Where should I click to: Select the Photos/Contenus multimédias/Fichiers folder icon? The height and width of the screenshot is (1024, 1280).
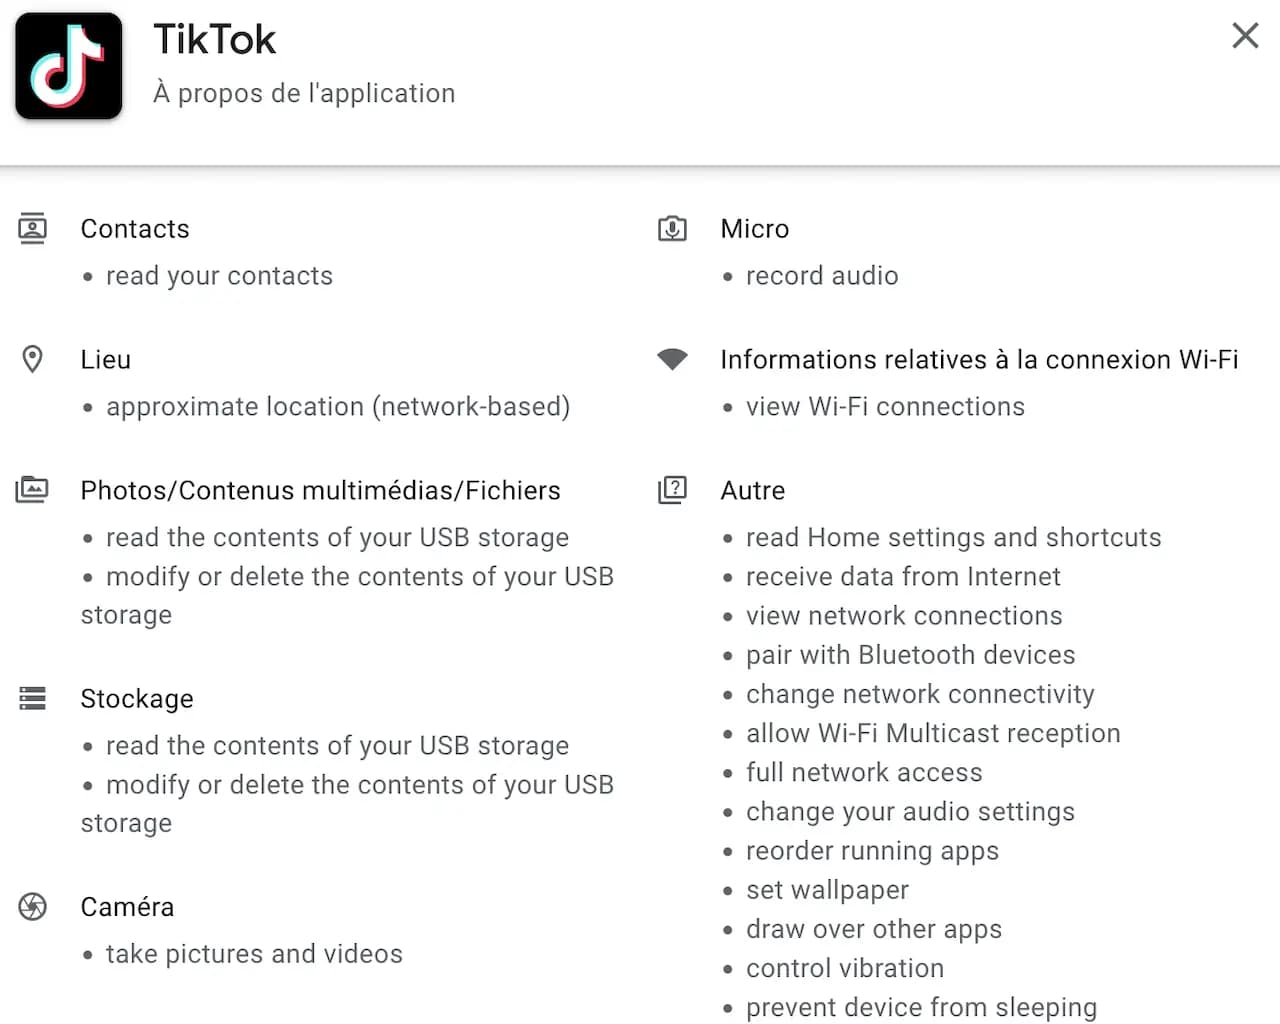[32, 490]
